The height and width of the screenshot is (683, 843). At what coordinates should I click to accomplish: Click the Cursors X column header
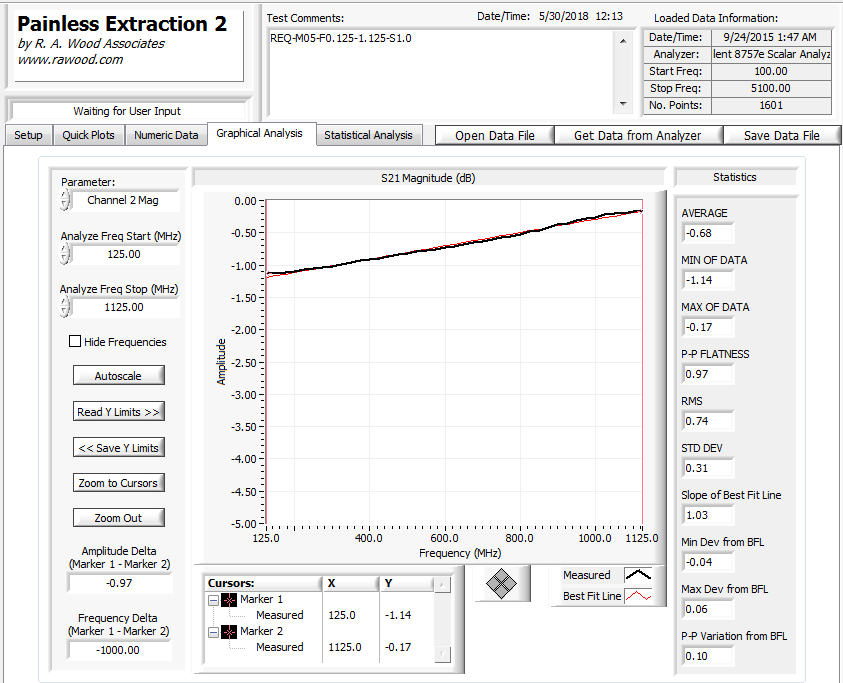pyautogui.click(x=351, y=584)
